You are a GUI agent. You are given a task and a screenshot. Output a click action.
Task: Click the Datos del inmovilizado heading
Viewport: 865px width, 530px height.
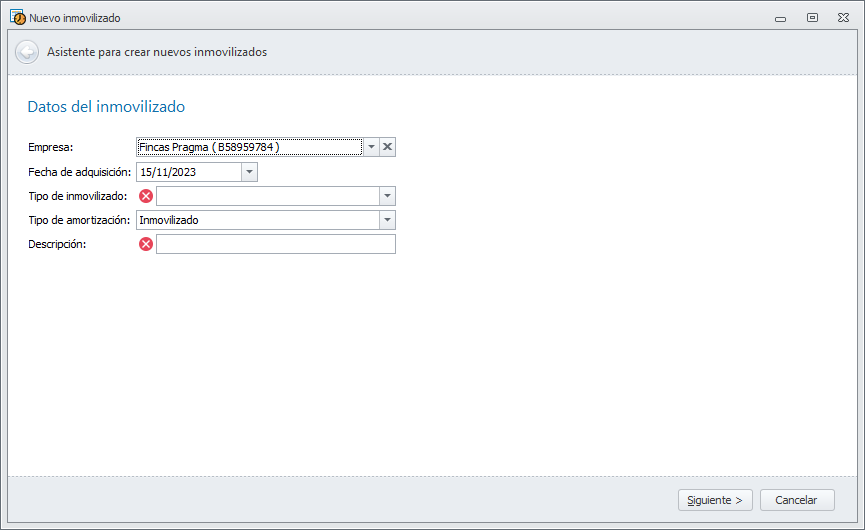tap(106, 106)
